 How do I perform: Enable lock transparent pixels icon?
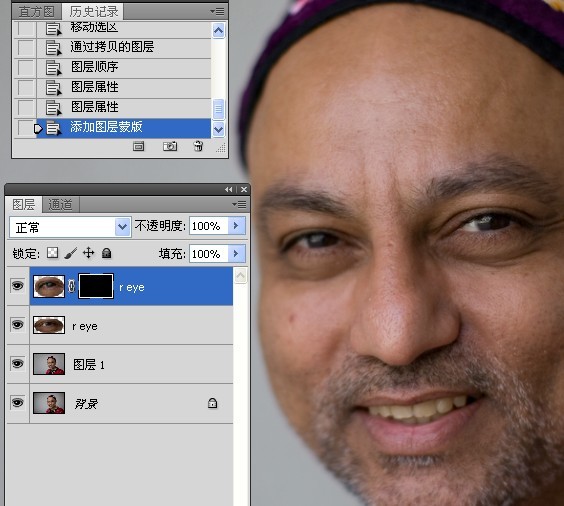point(53,253)
